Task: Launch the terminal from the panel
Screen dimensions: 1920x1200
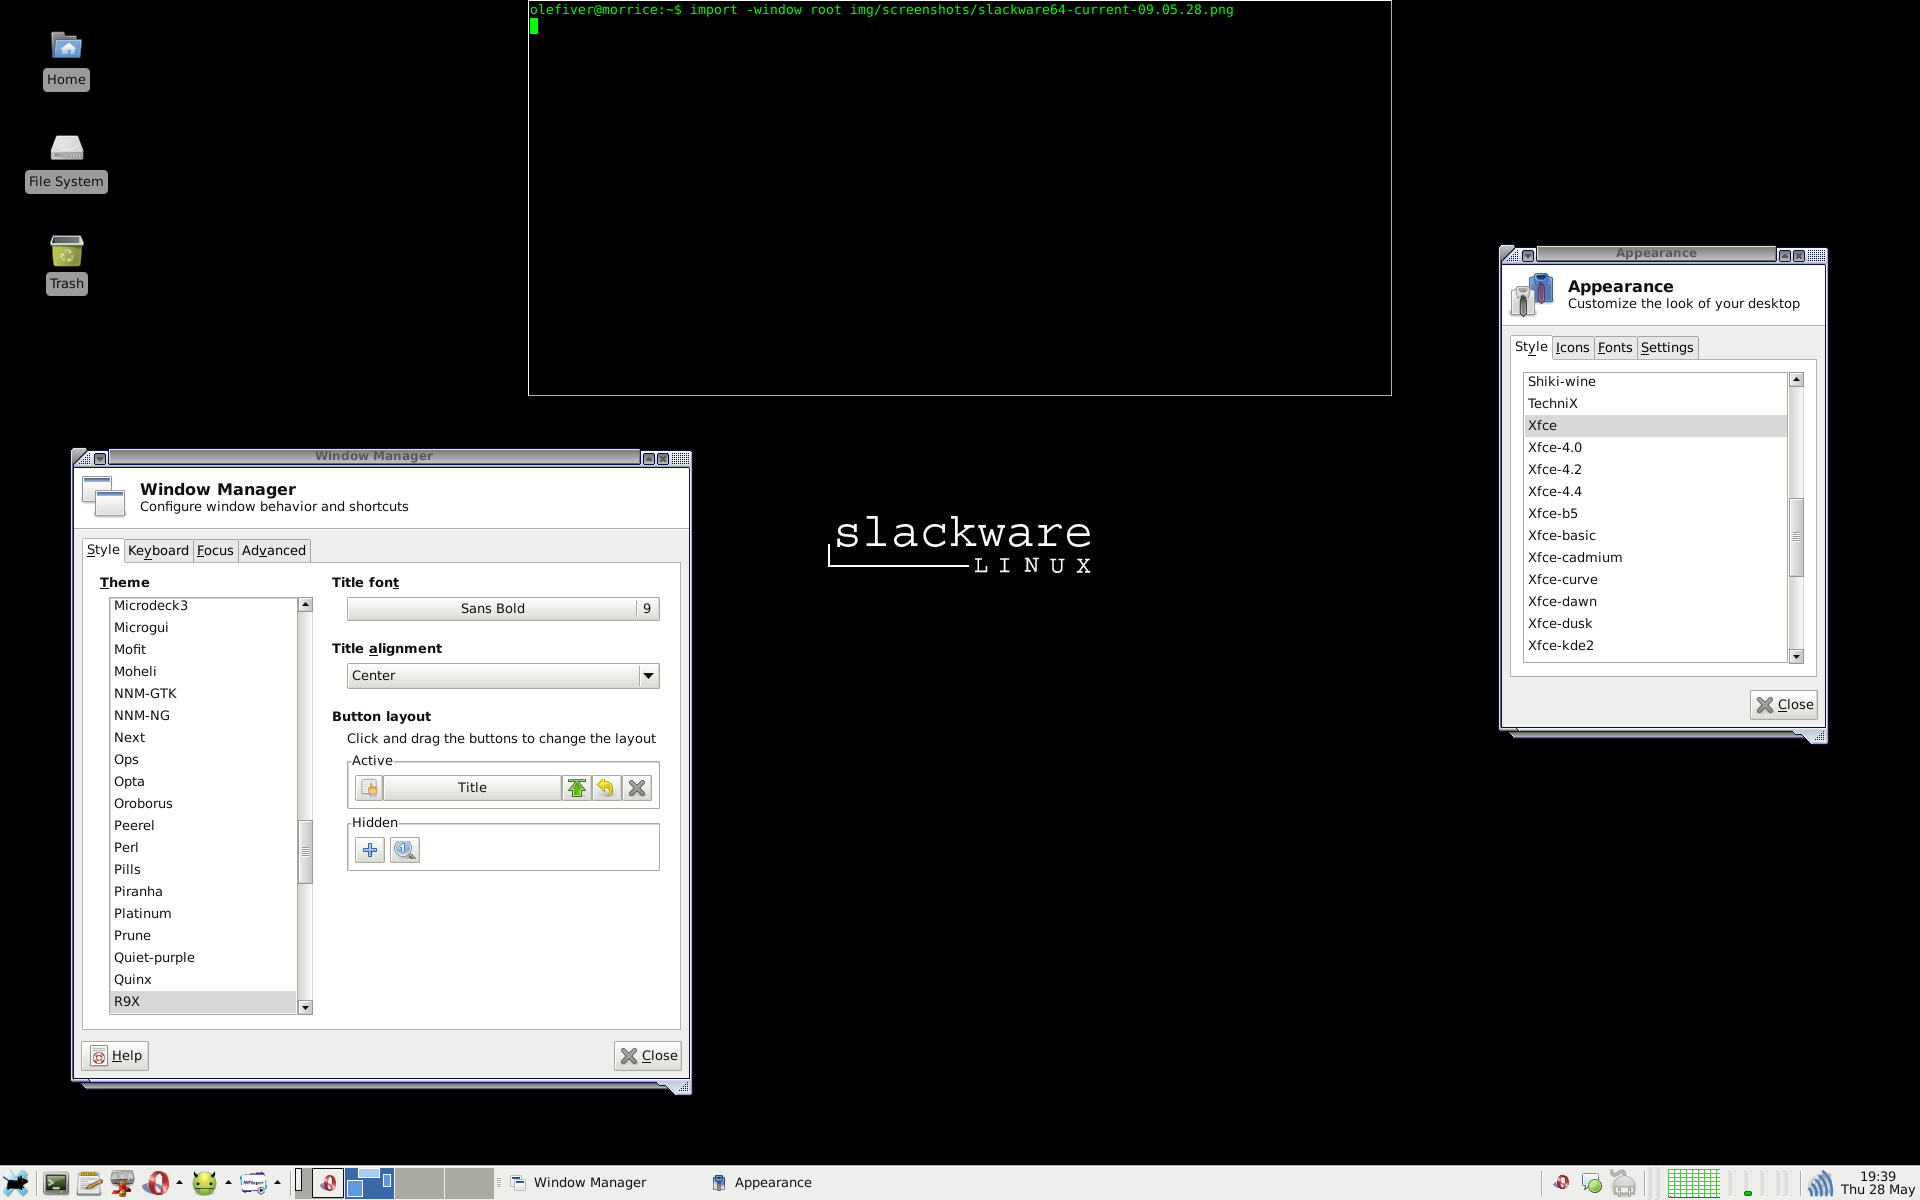Action: (56, 1183)
